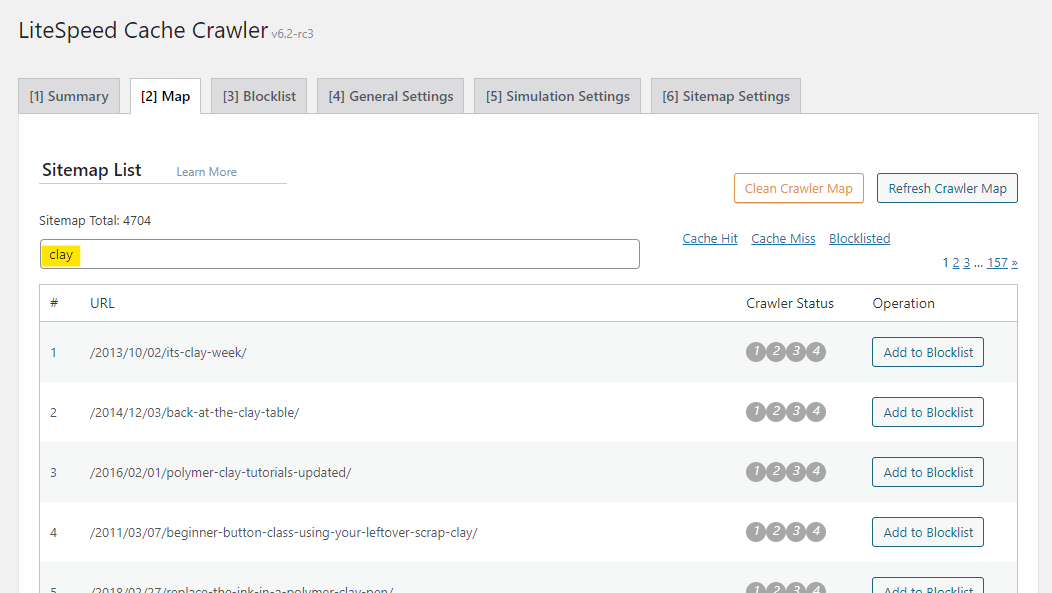
Task: Click the Clean Crawler Map button
Action: point(798,188)
